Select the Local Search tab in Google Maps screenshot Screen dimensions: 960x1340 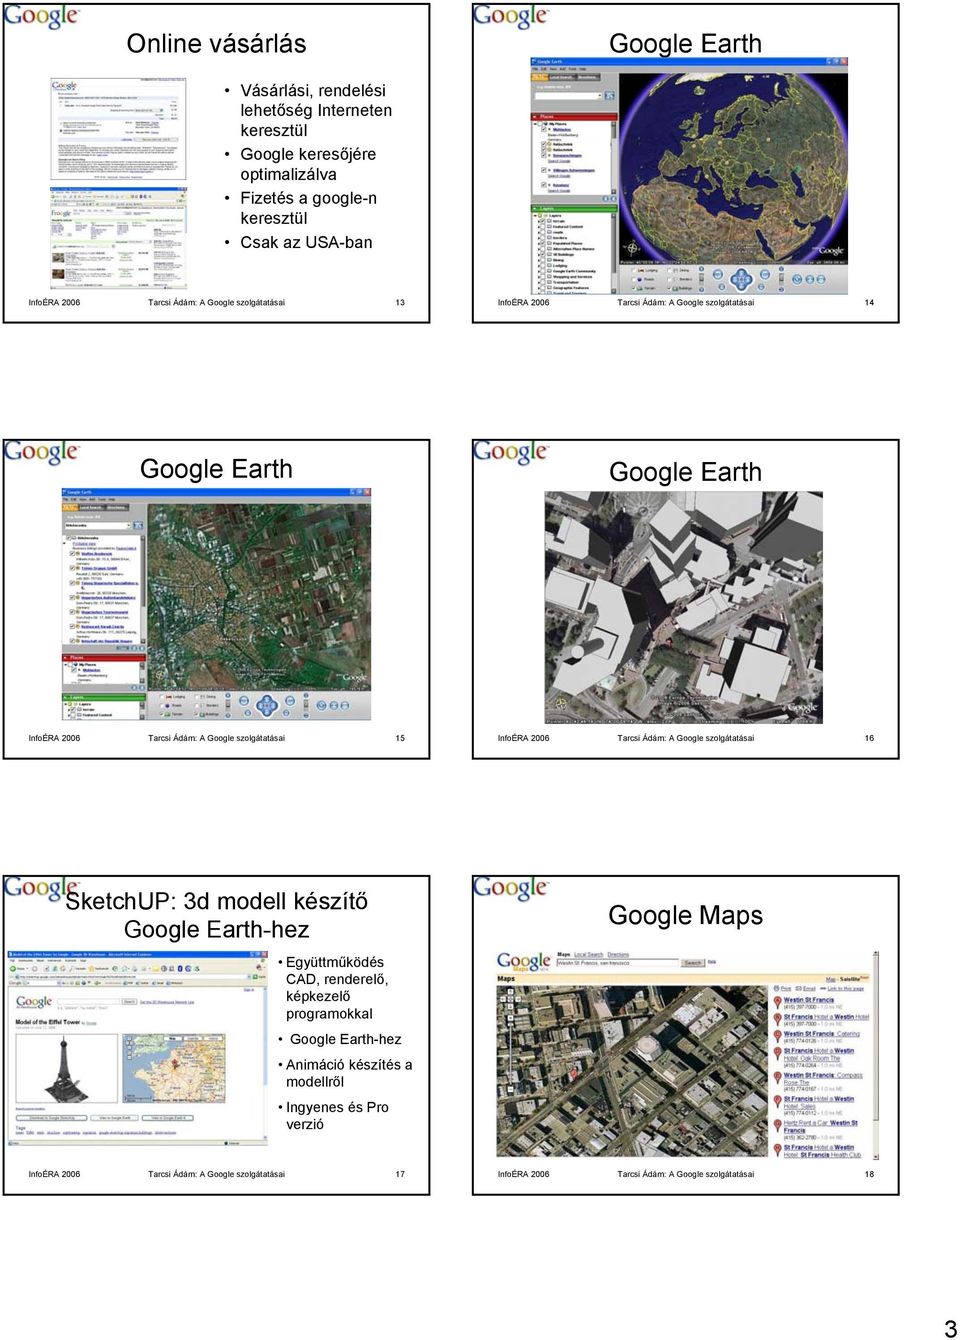pyautogui.click(x=588, y=954)
